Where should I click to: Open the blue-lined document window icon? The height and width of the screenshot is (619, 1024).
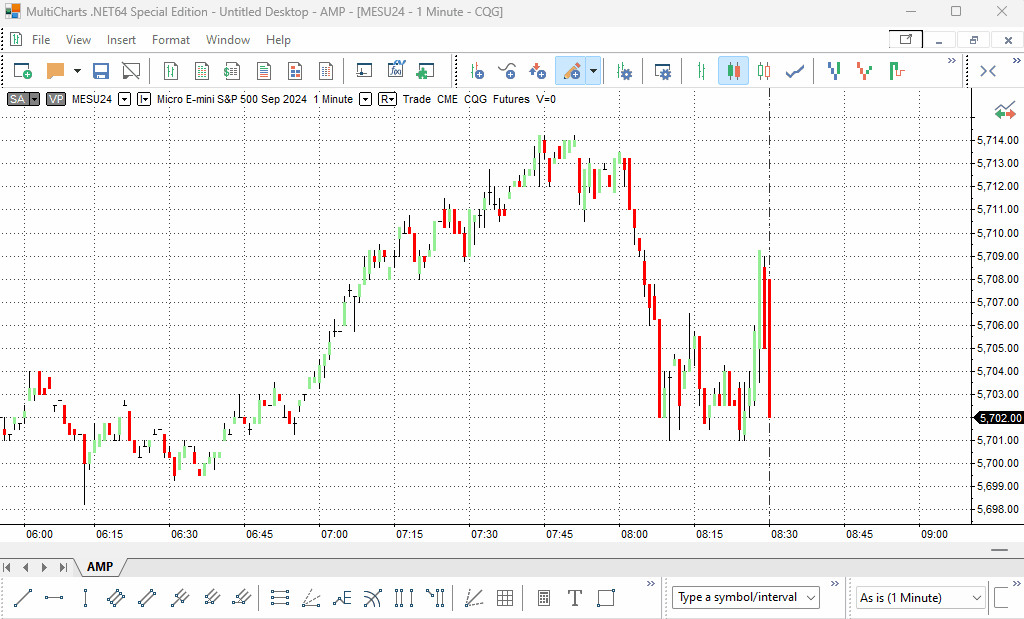[x=264, y=71]
